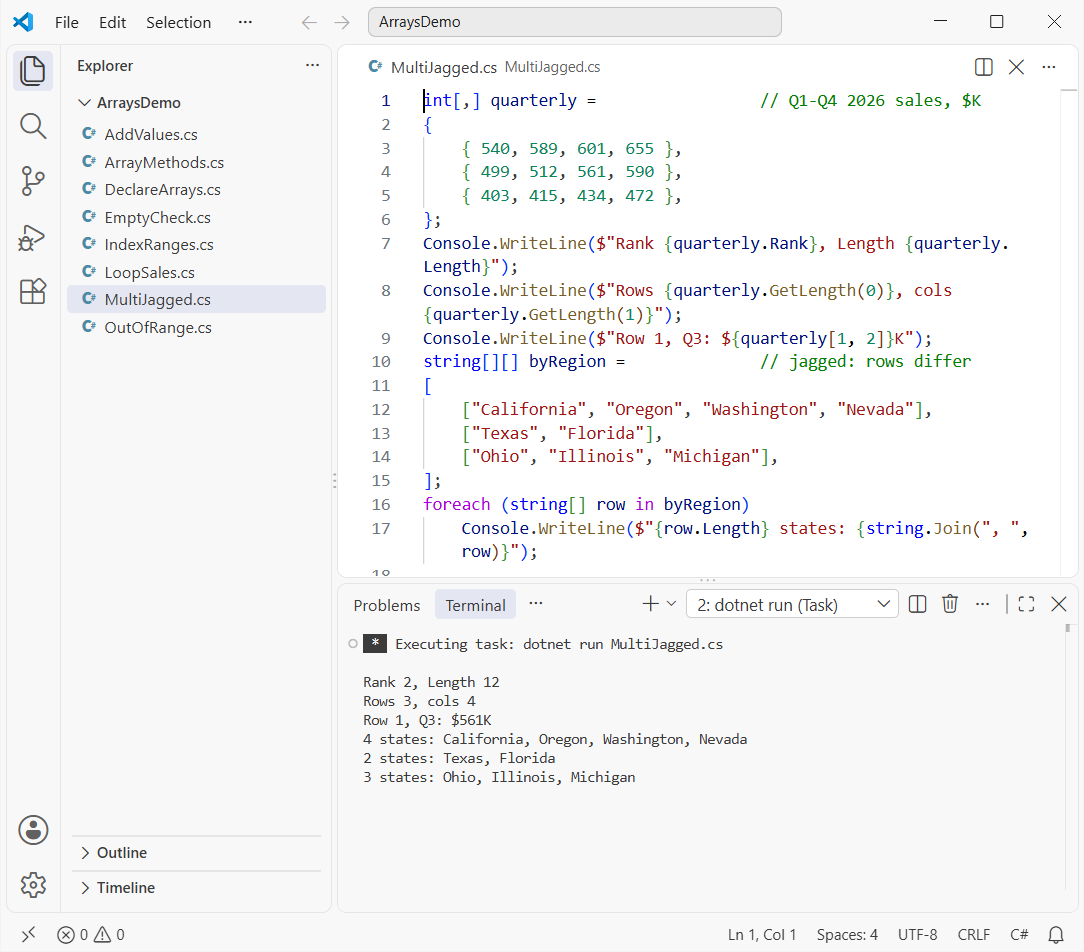Change language mode via C# status item
Screen dimensions: 1084x952
click(x=1019, y=935)
